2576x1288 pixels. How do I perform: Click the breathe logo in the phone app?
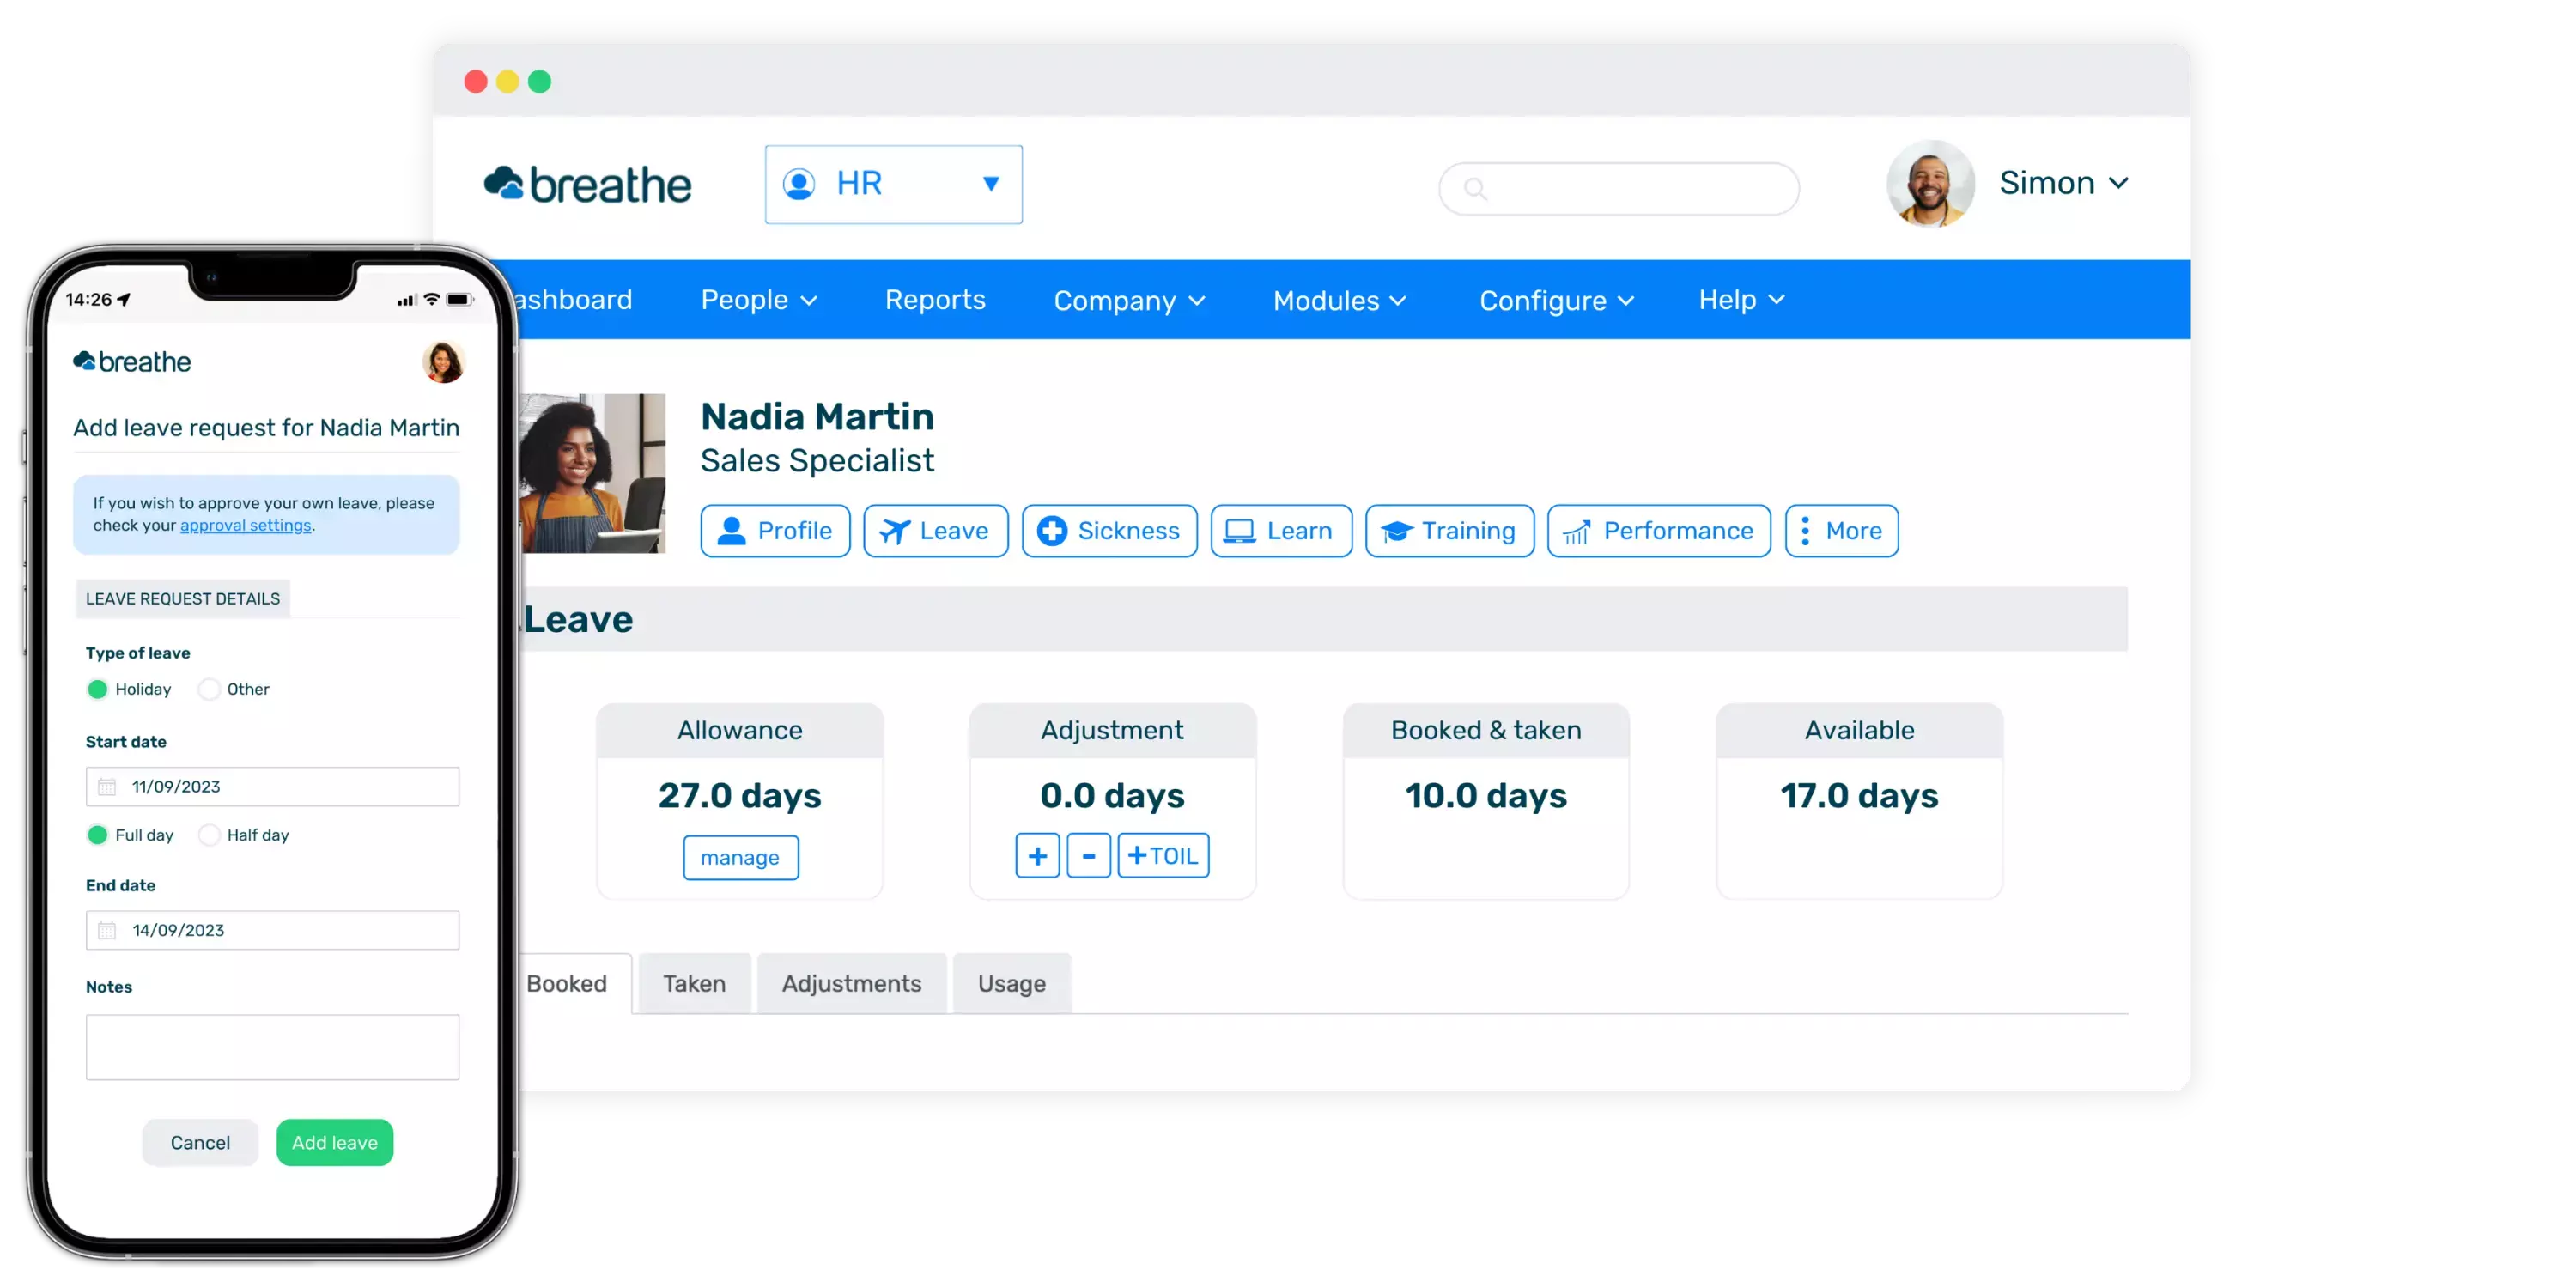[132, 361]
